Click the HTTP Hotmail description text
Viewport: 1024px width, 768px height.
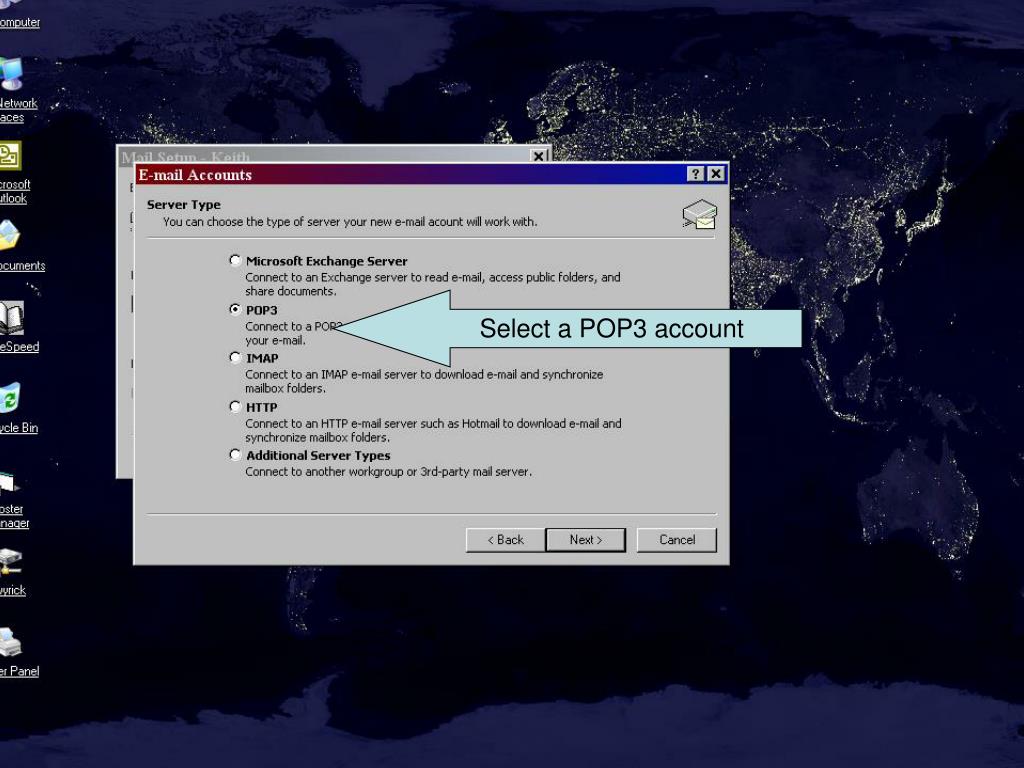tap(433, 430)
